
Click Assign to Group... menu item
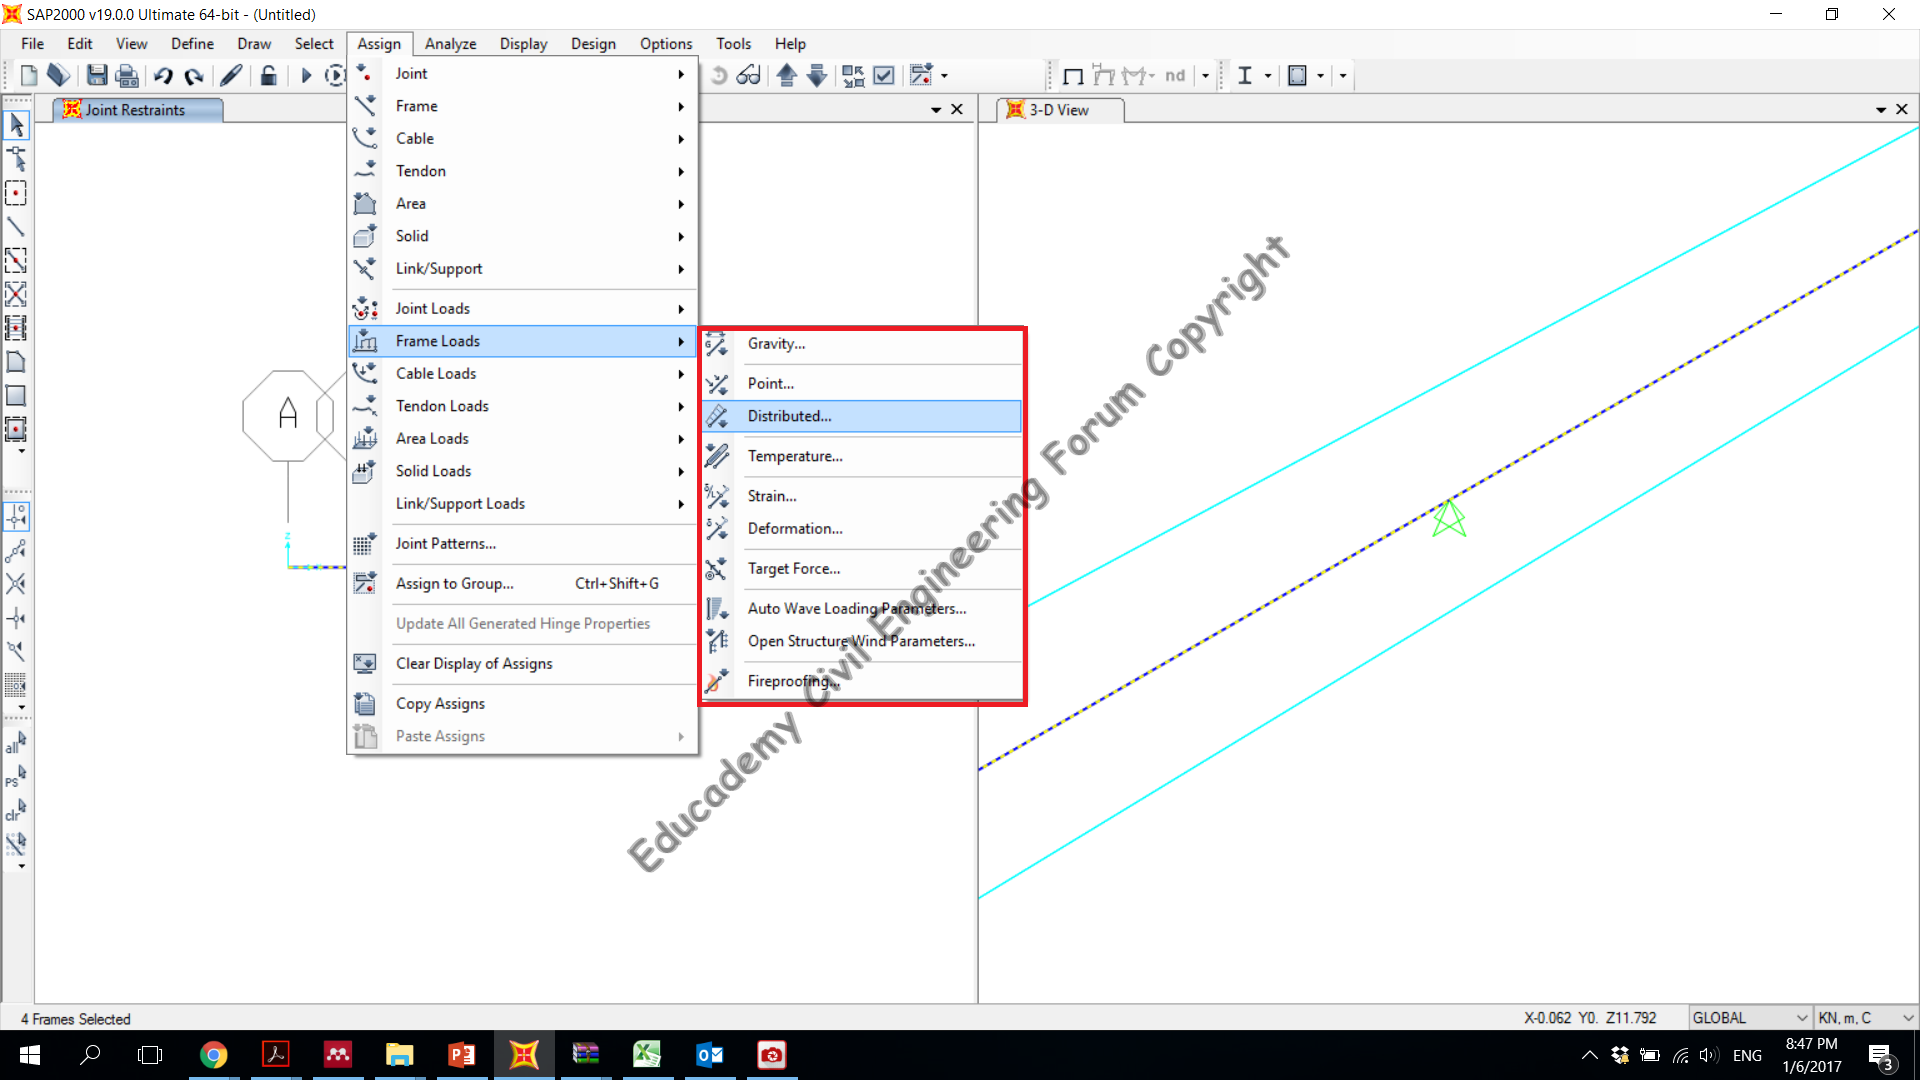[522, 584]
